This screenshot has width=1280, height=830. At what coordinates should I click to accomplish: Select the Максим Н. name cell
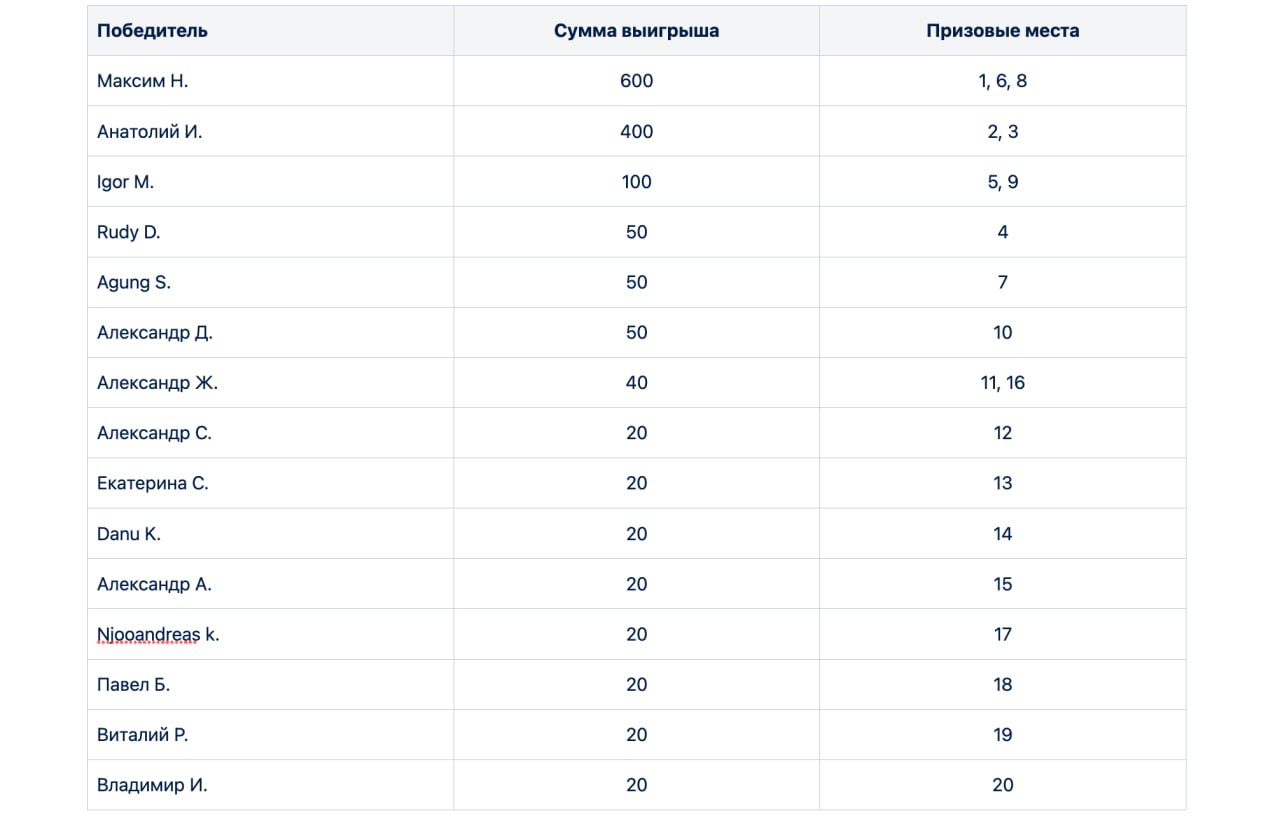point(270,81)
